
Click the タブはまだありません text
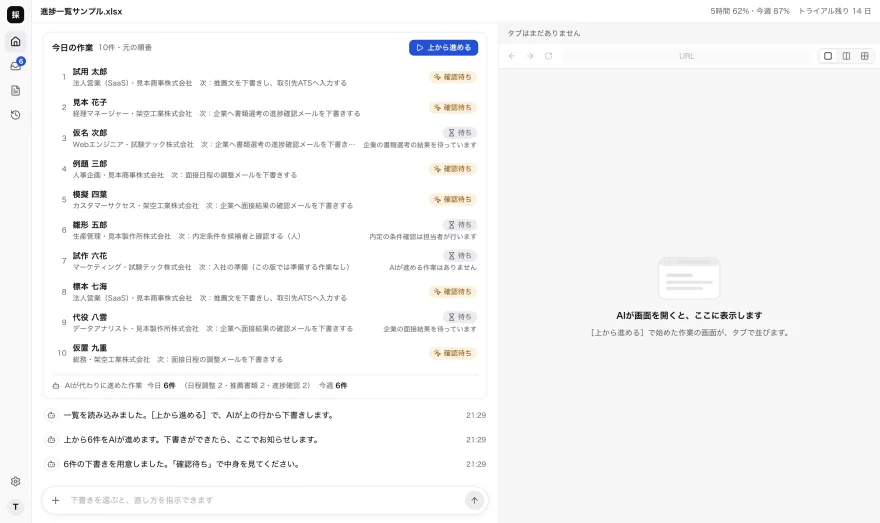pos(544,33)
